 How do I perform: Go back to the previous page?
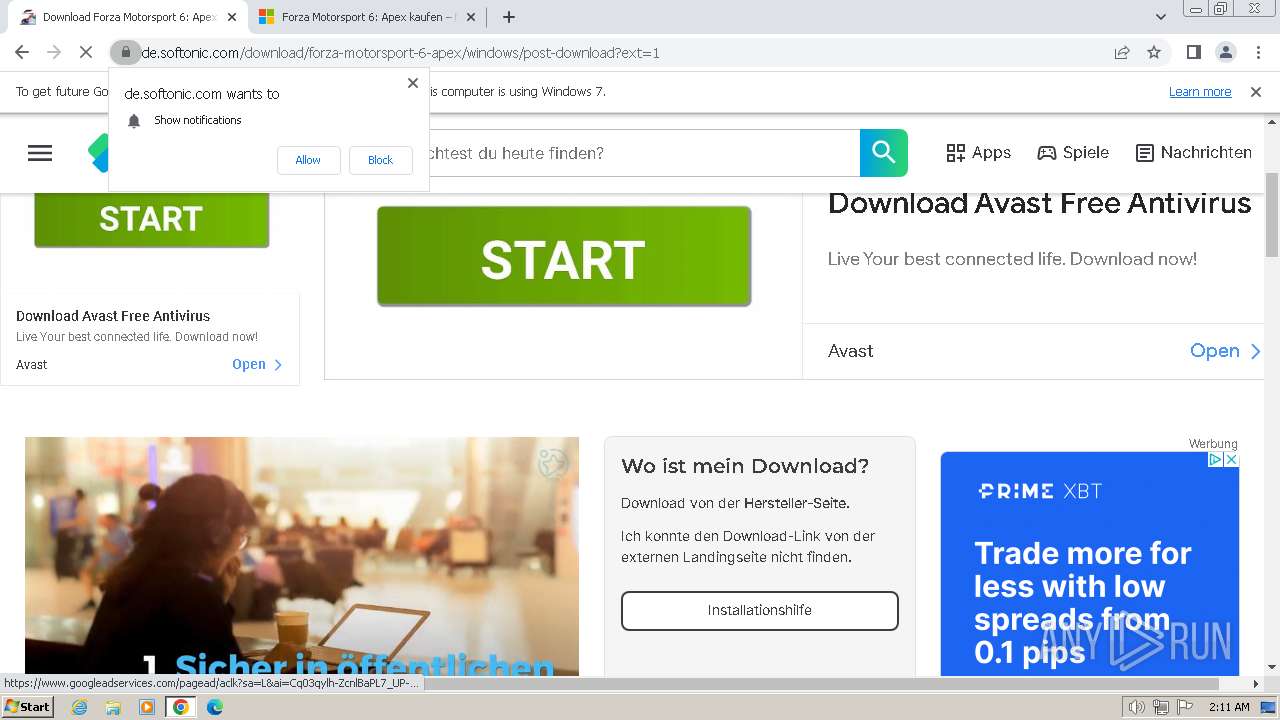coord(22,52)
